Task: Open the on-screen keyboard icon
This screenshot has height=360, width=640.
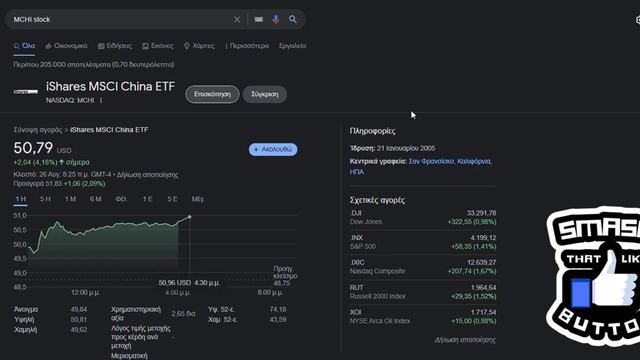Action: point(258,19)
